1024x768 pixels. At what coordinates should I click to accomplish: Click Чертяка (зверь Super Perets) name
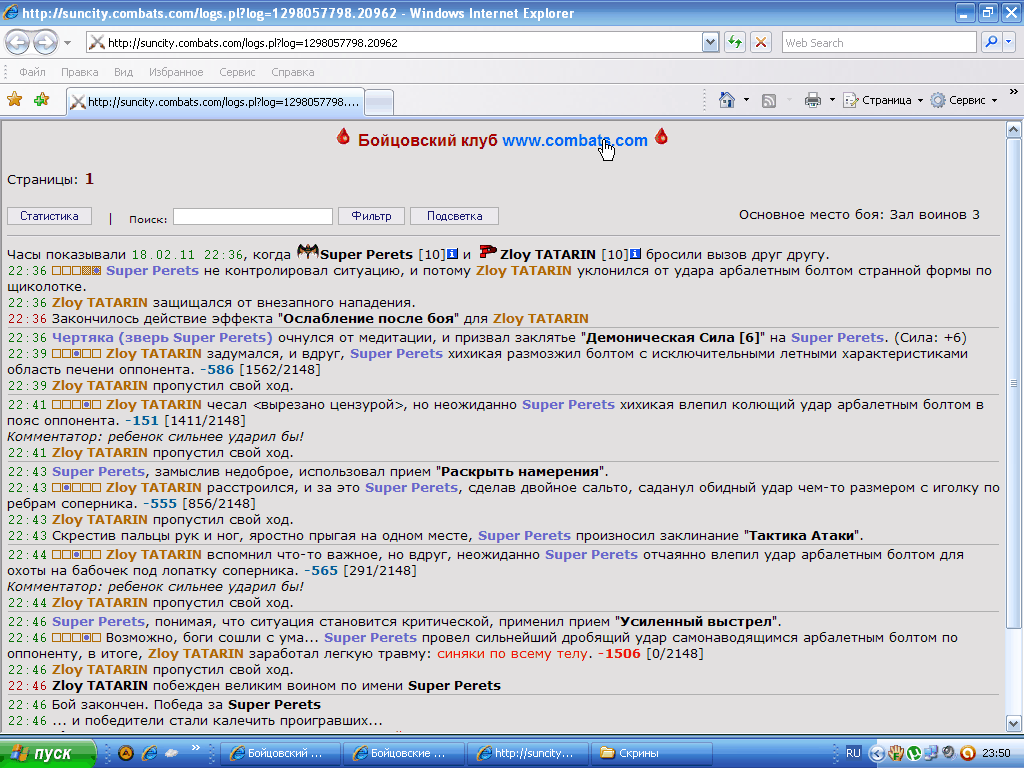pos(162,338)
